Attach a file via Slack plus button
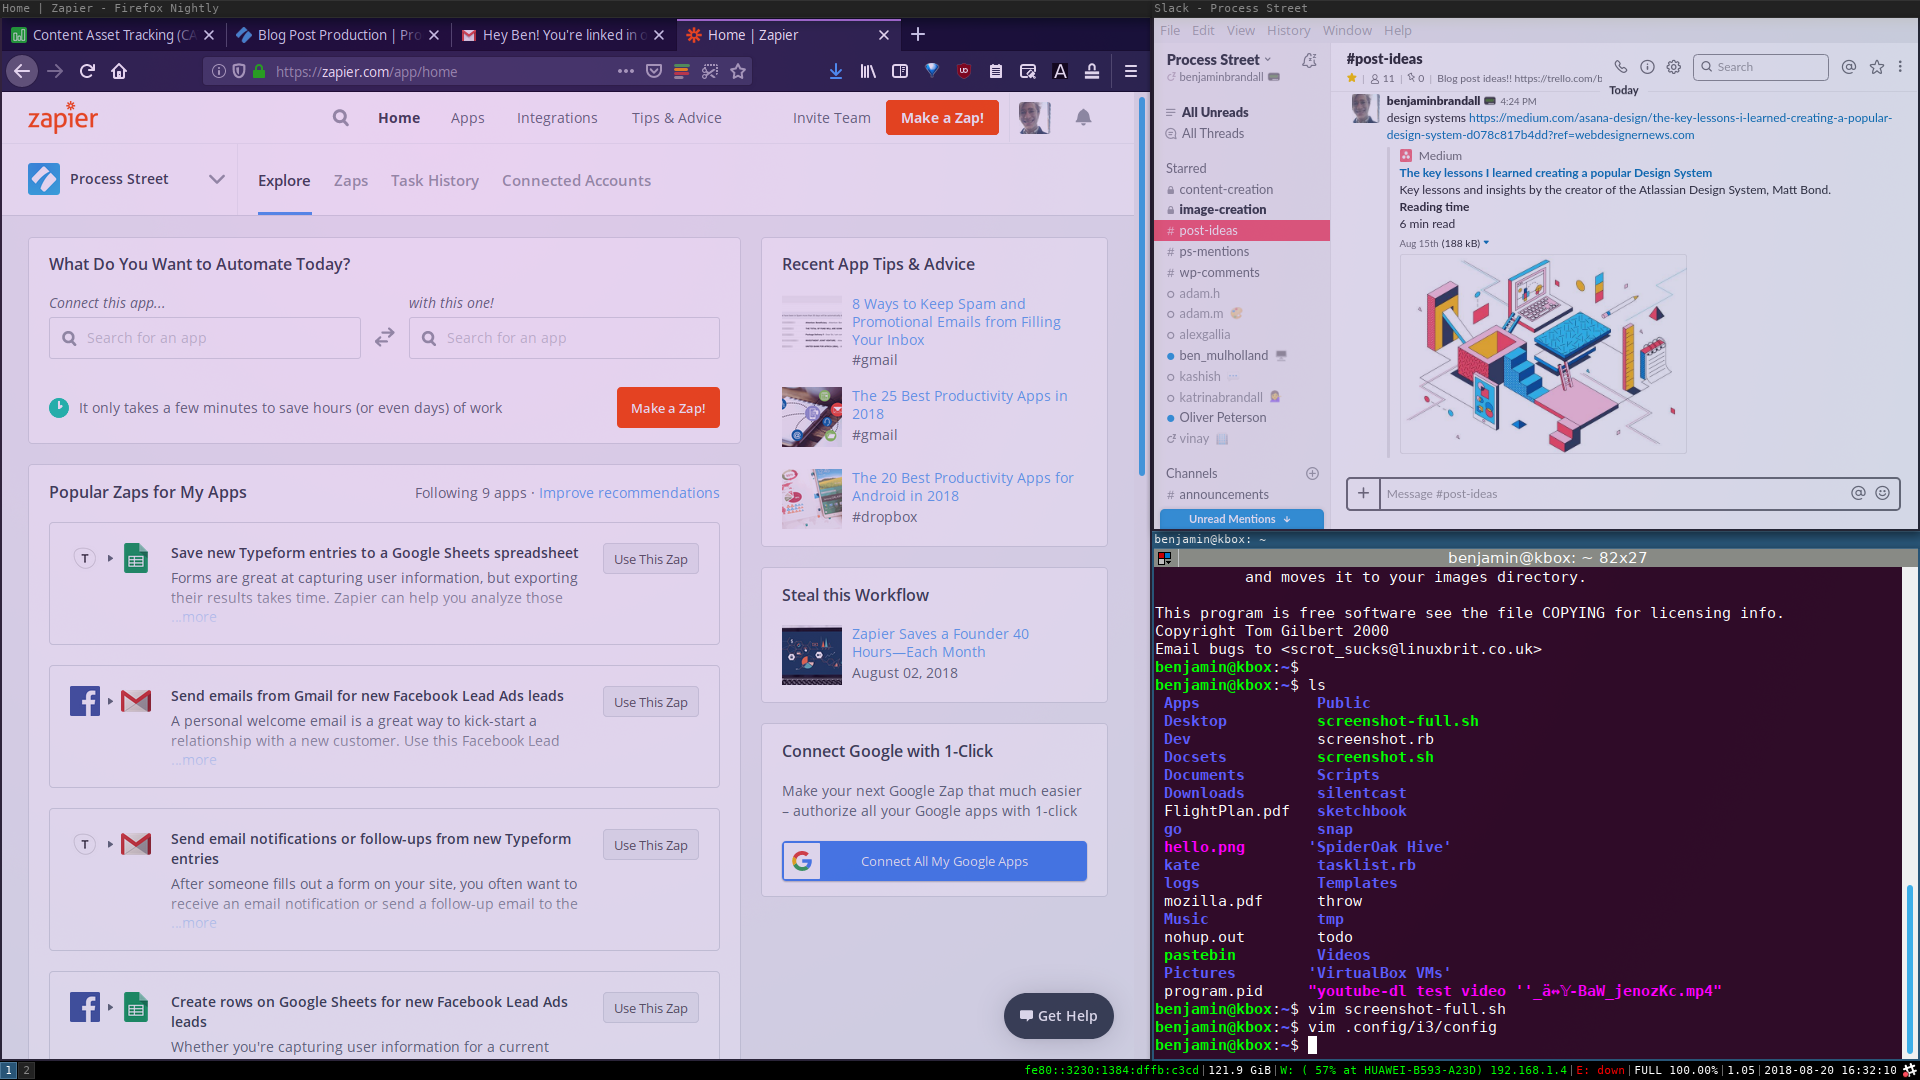Screen dimensions: 1920x1080 point(1363,493)
